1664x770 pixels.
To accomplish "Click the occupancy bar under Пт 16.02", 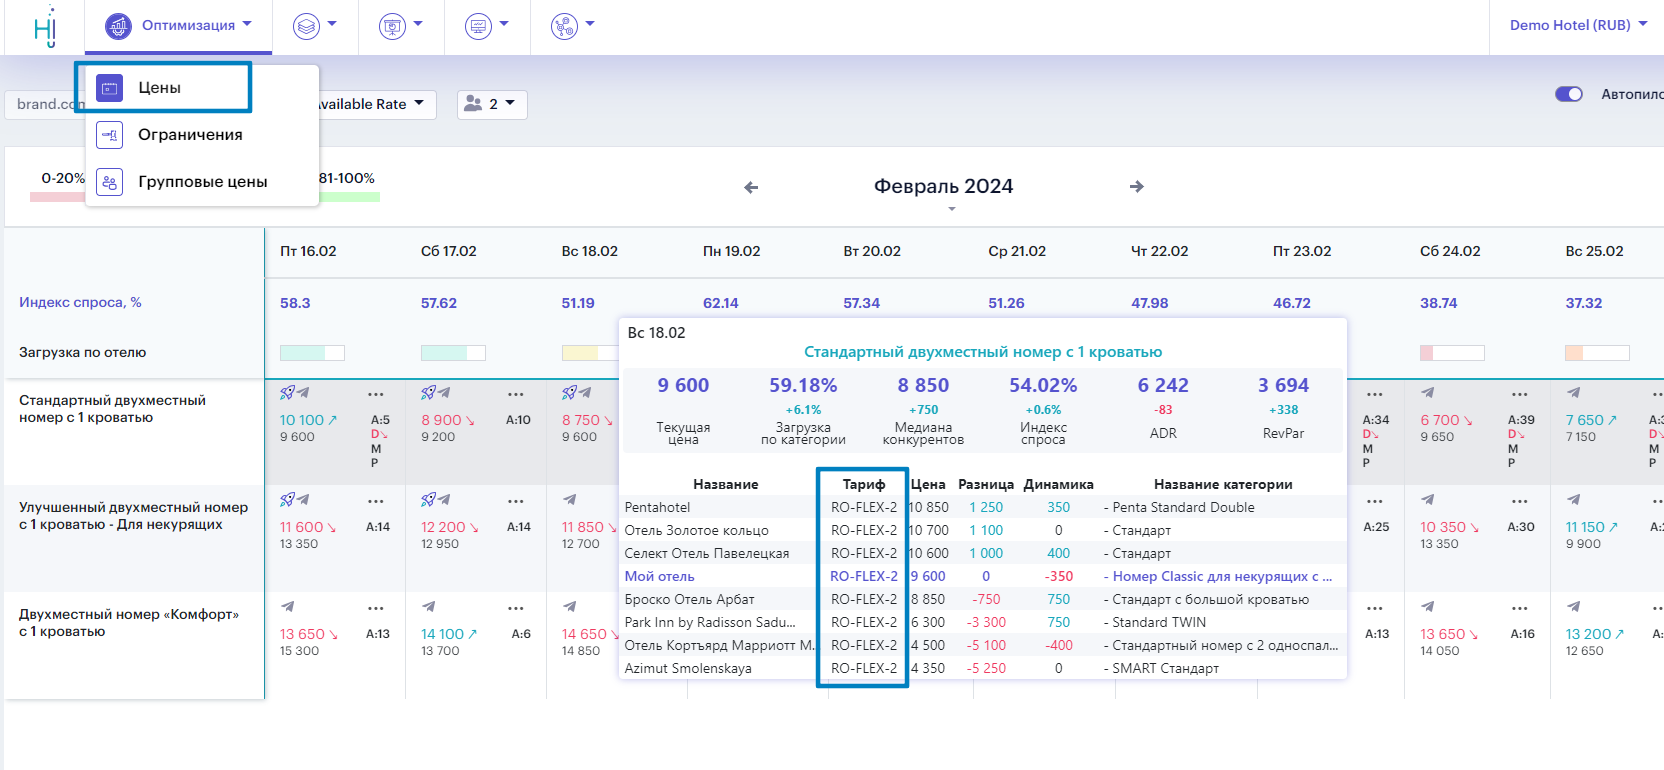I will point(312,353).
